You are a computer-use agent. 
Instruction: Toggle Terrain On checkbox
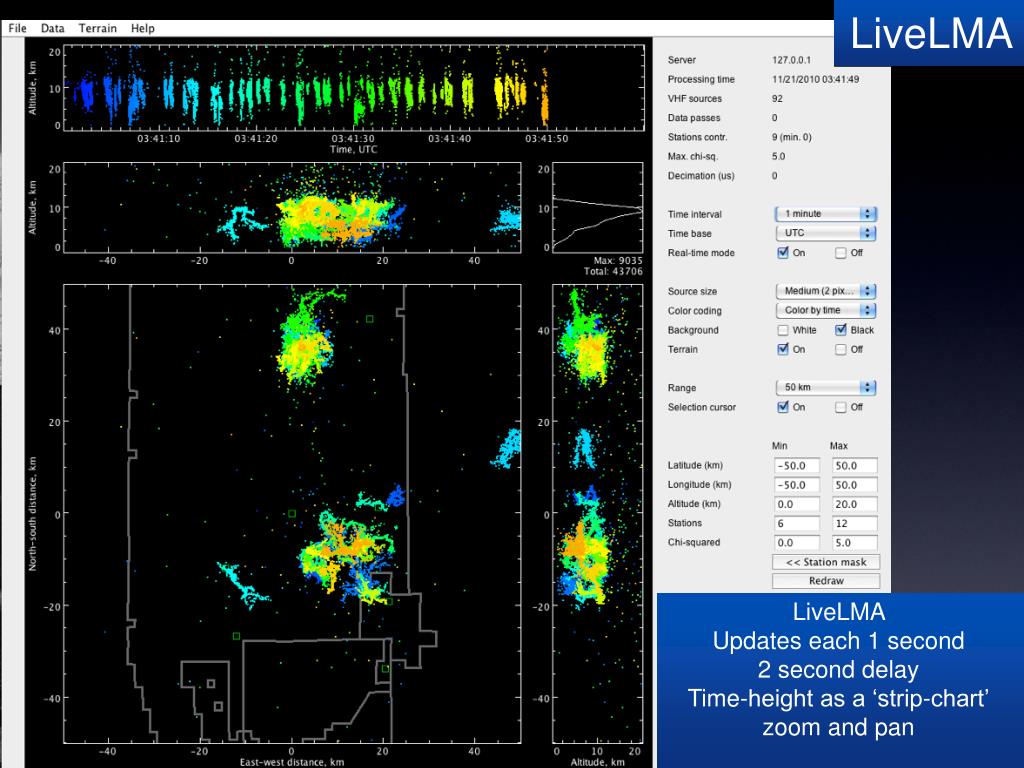[x=783, y=349]
